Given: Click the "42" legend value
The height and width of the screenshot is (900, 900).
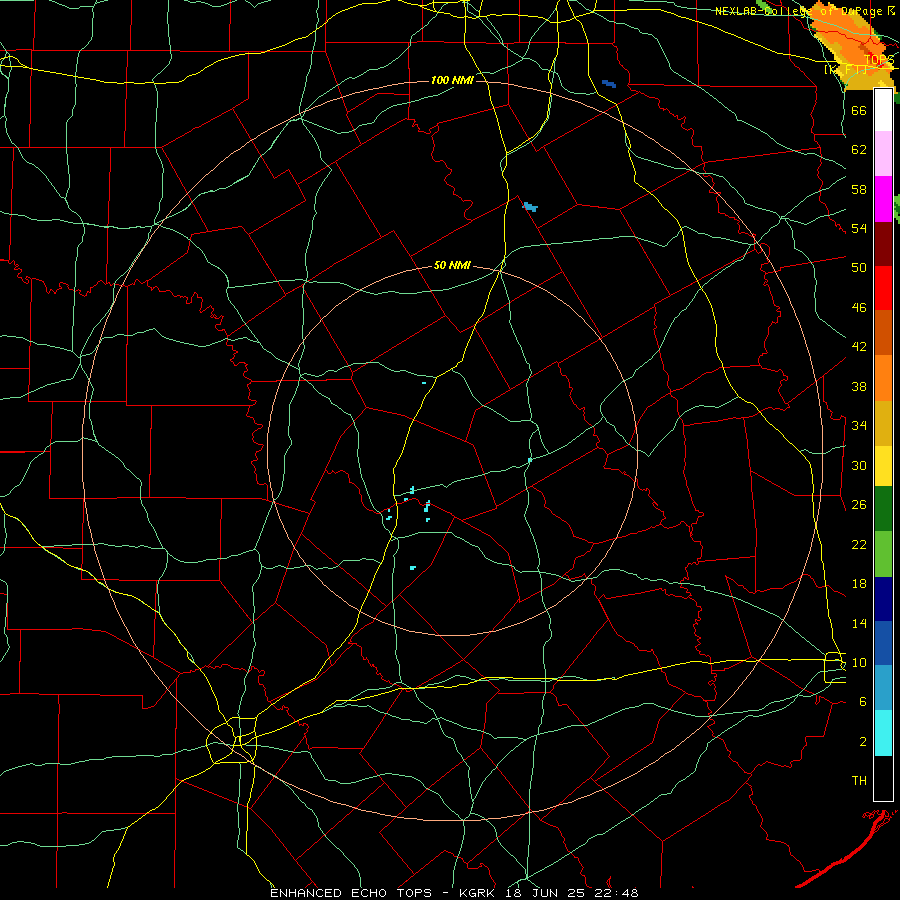Looking at the screenshot, I should click(859, 347).
